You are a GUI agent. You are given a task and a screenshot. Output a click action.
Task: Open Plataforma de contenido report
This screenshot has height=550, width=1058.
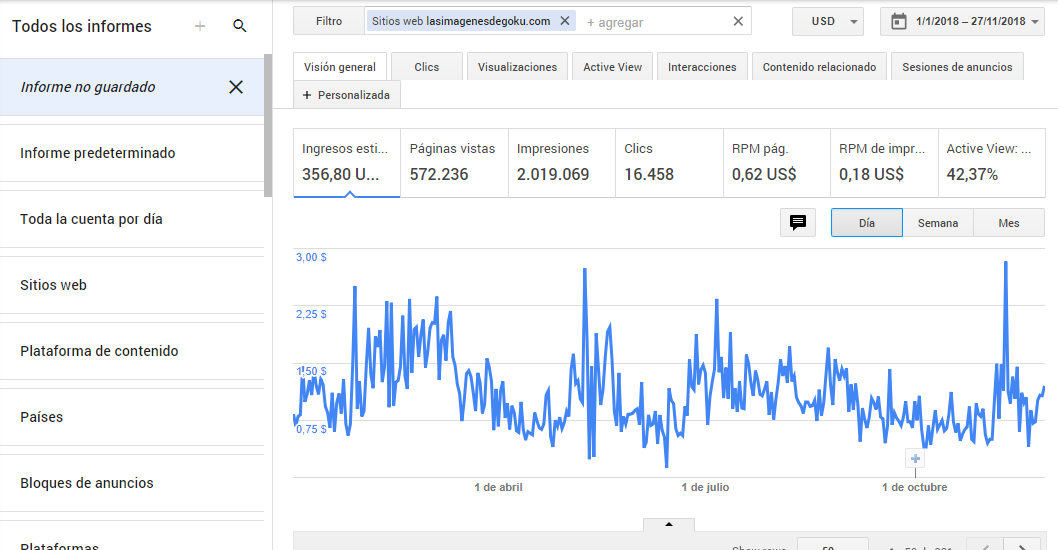132,351
